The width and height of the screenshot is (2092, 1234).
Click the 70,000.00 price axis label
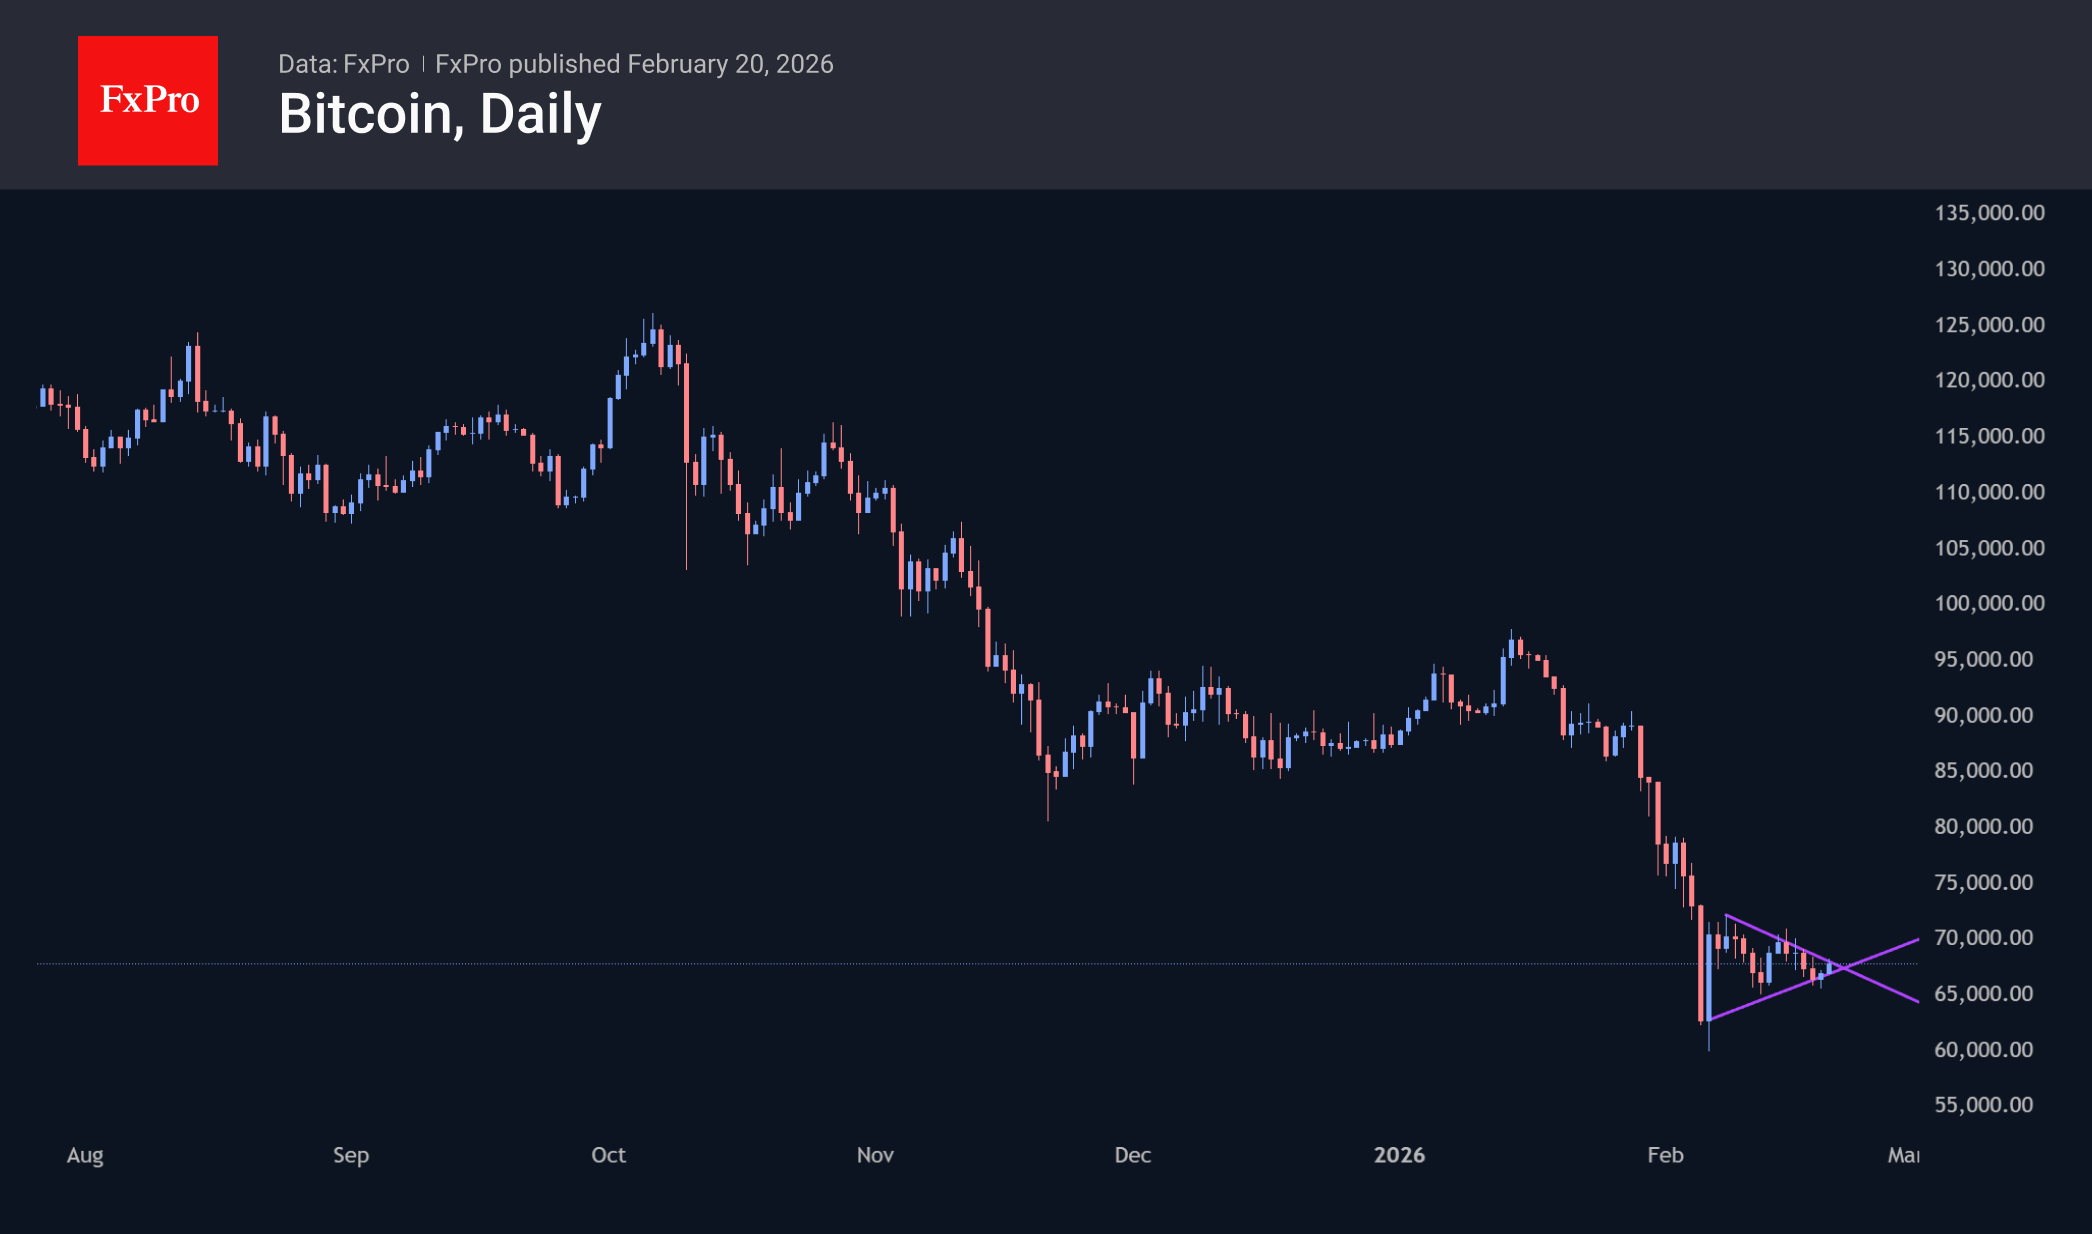1983,938
